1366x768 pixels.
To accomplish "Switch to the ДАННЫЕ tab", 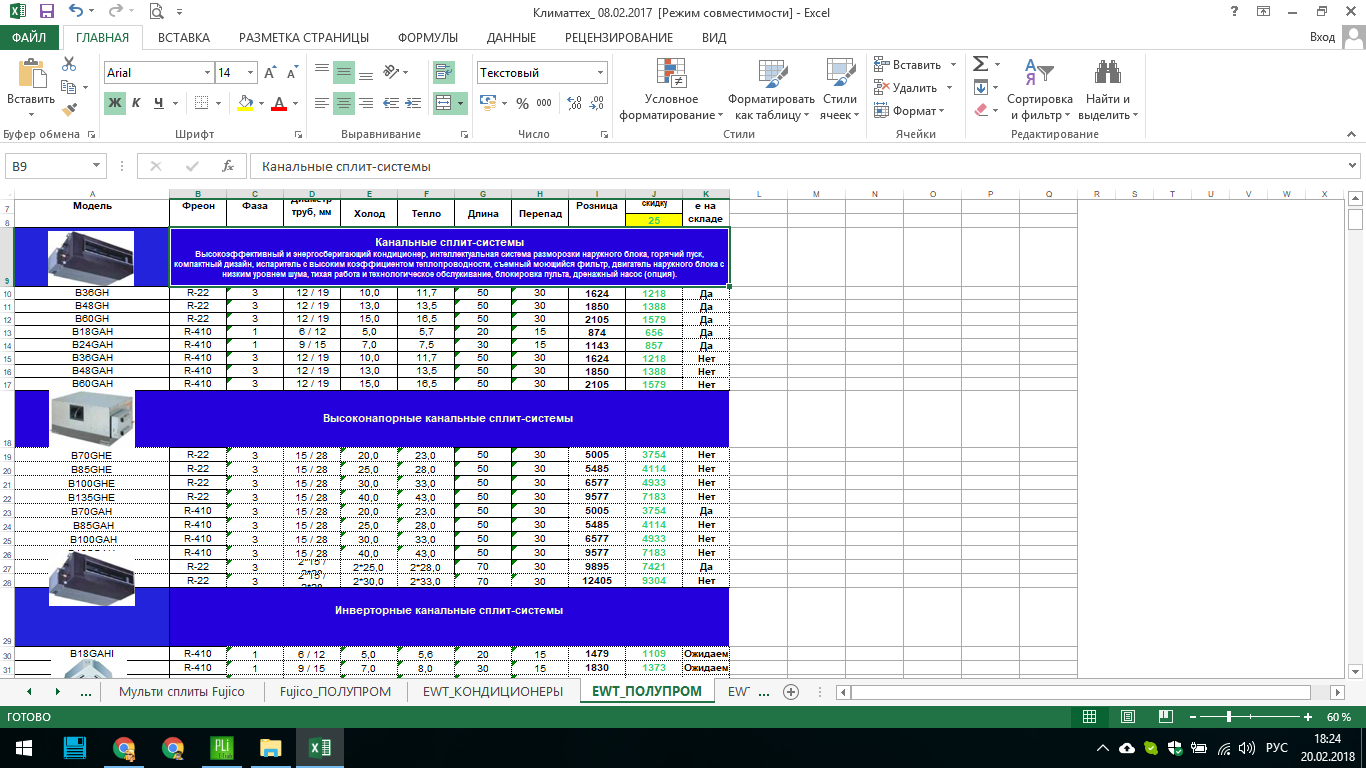I will point(511,38).
